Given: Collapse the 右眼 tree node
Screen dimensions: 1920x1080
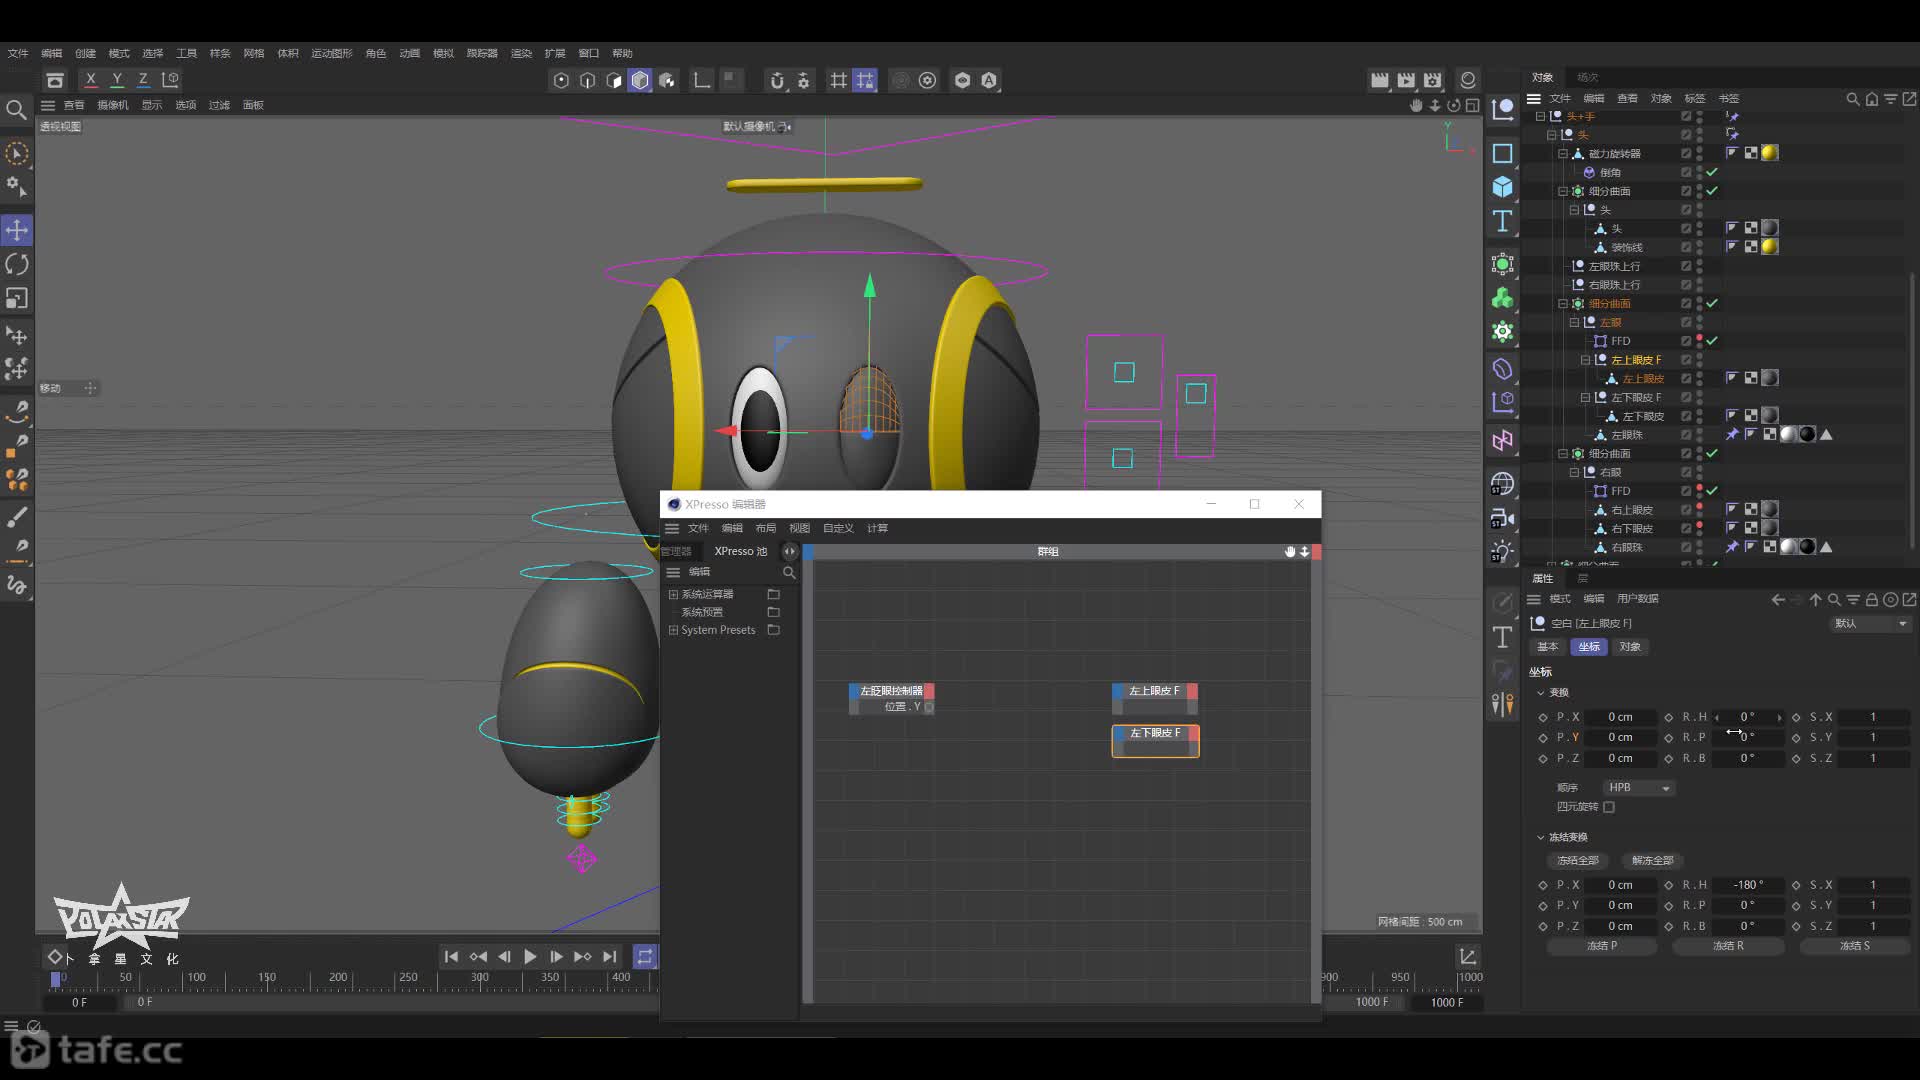Looking at the screenshot, I should tap(1574, 473).
